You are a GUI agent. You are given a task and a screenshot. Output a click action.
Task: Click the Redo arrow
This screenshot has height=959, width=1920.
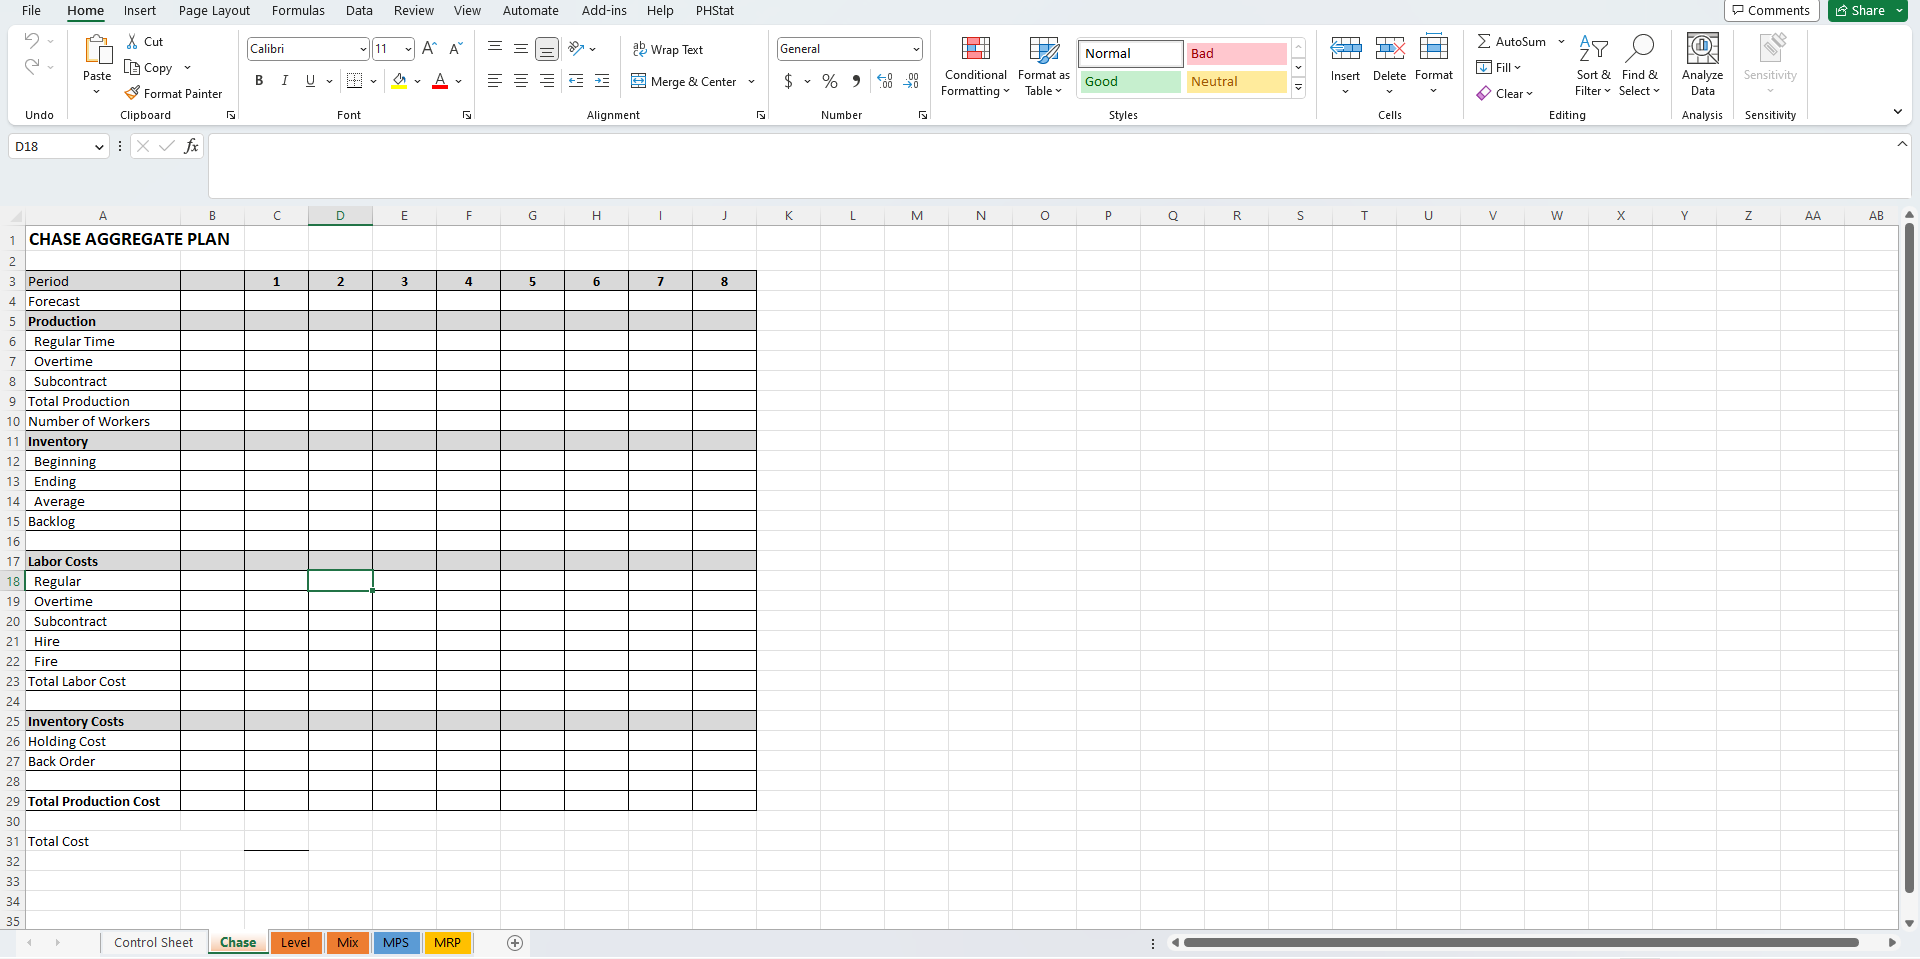32,67
